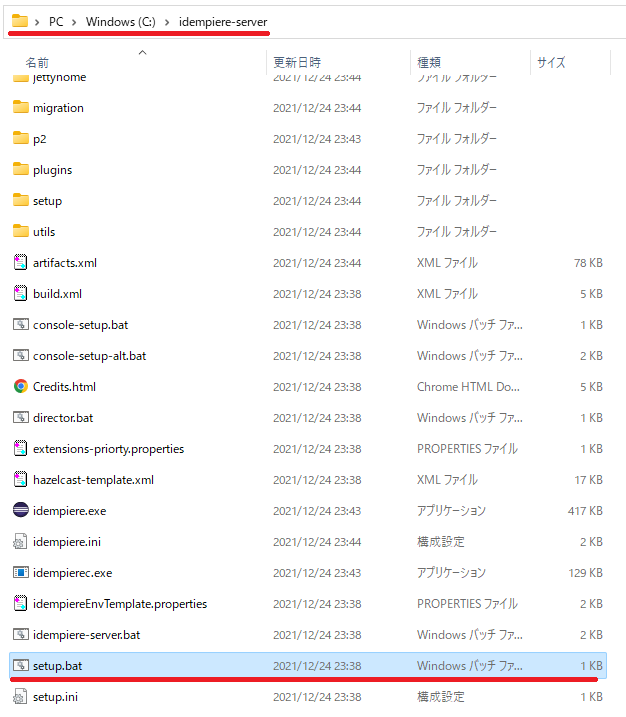Screen dimensions: 626x717
Task: Click the idempiere.ini settings icon
Action: click(x=21, y=541)
